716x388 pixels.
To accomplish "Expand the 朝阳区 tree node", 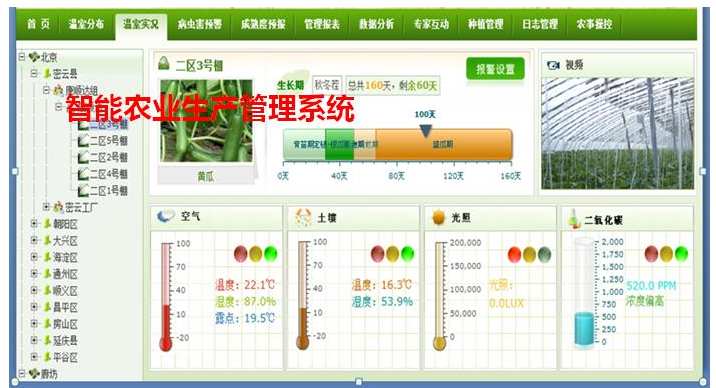I will pos(34,224).
